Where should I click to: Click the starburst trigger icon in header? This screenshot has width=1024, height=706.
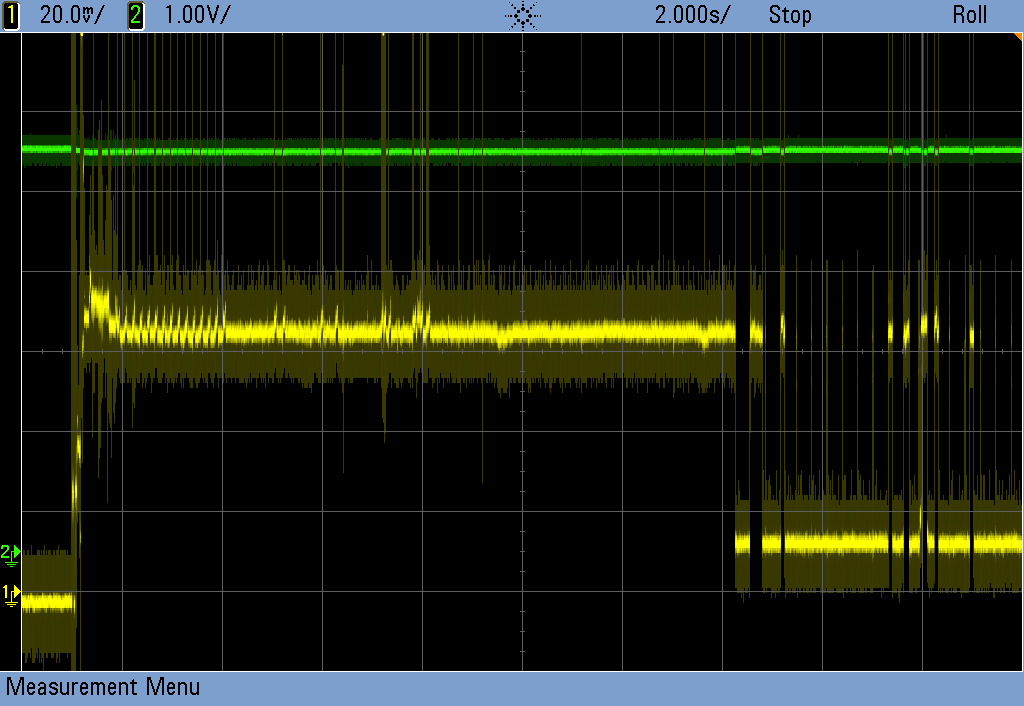pos(523,16)
